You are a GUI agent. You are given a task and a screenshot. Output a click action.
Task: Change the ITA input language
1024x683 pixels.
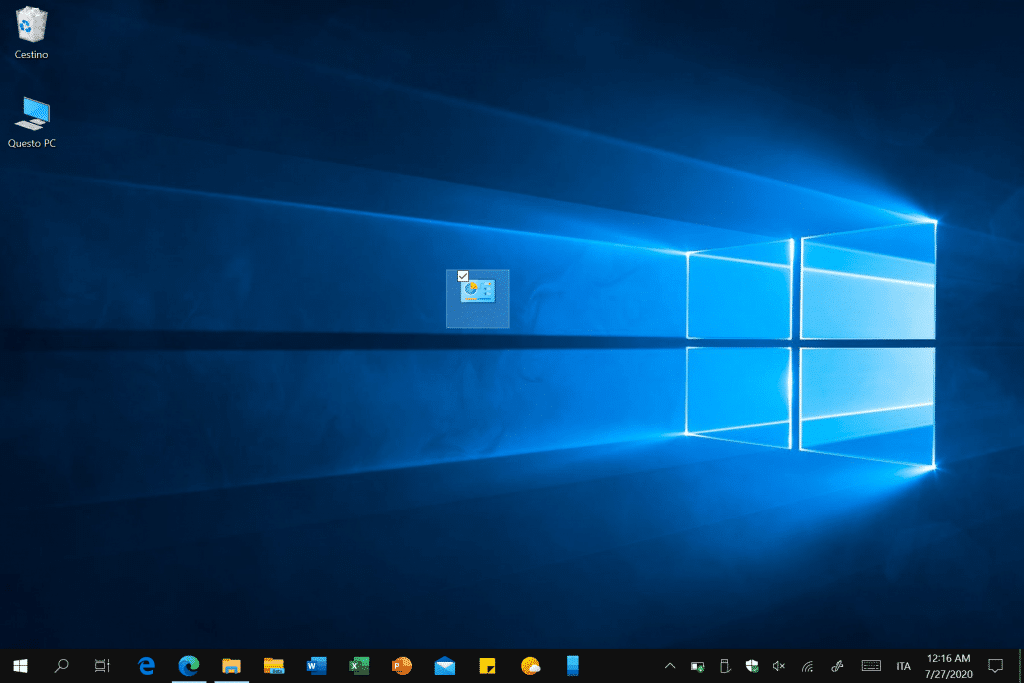tap(903, 665)
